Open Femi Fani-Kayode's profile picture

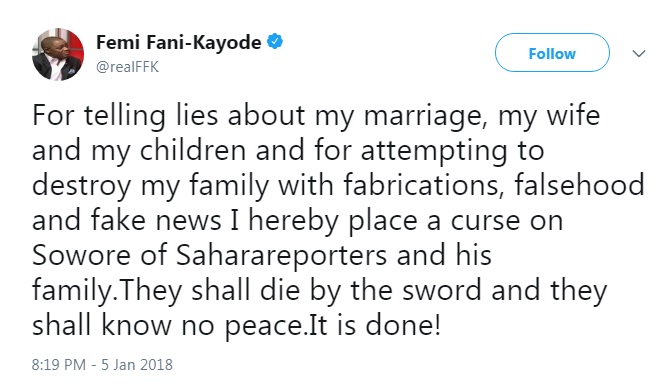(58, 54)
